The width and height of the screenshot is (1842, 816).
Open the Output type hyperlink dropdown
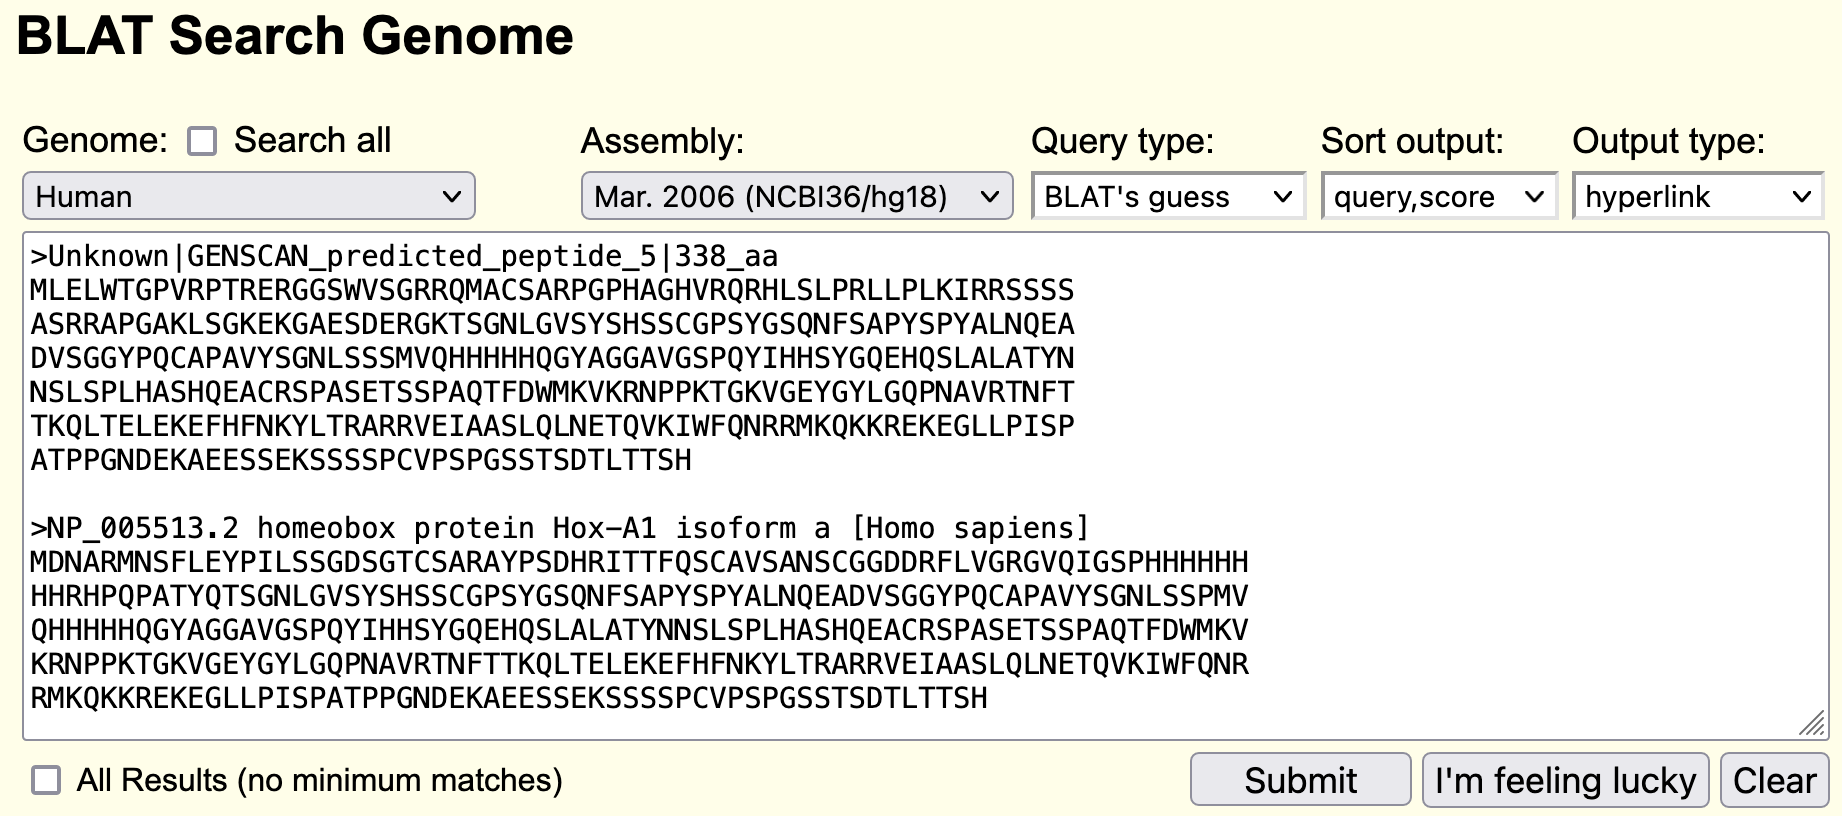(1698, 196)
